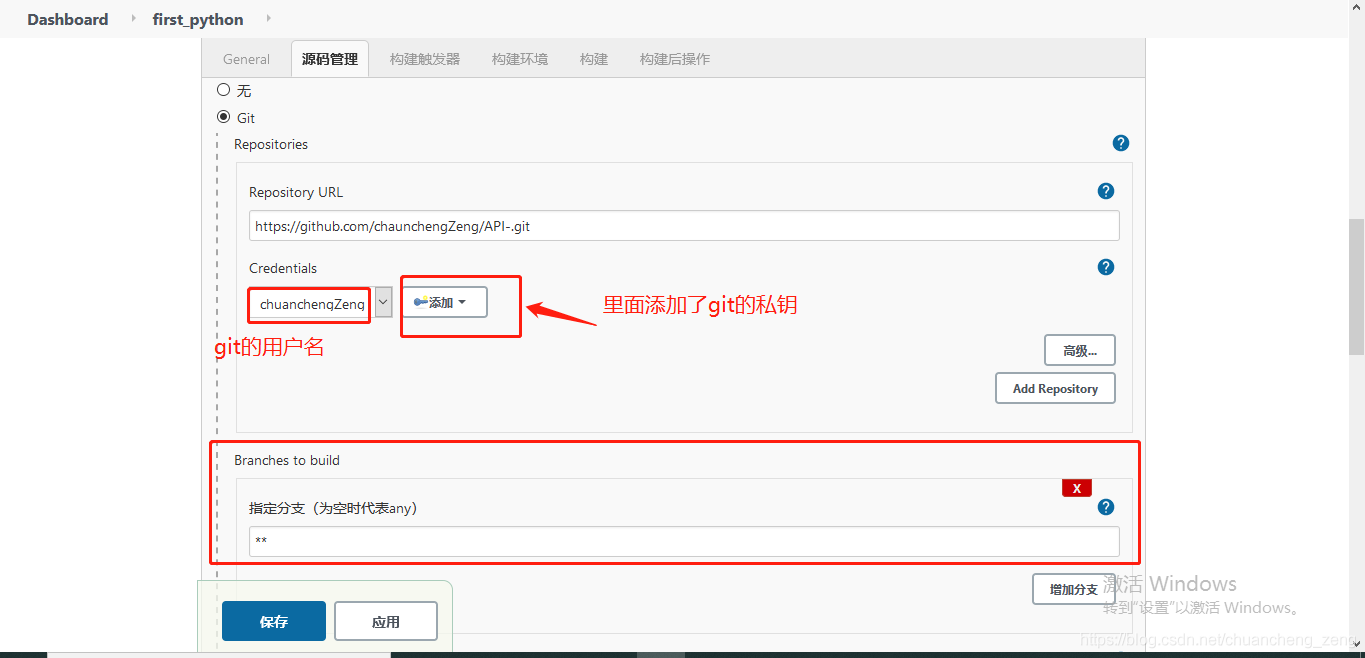Image resolution: width=1365 pixels, height=658 pixels.
Task: Click the 保存 button
Action: [x=273, y=620]
